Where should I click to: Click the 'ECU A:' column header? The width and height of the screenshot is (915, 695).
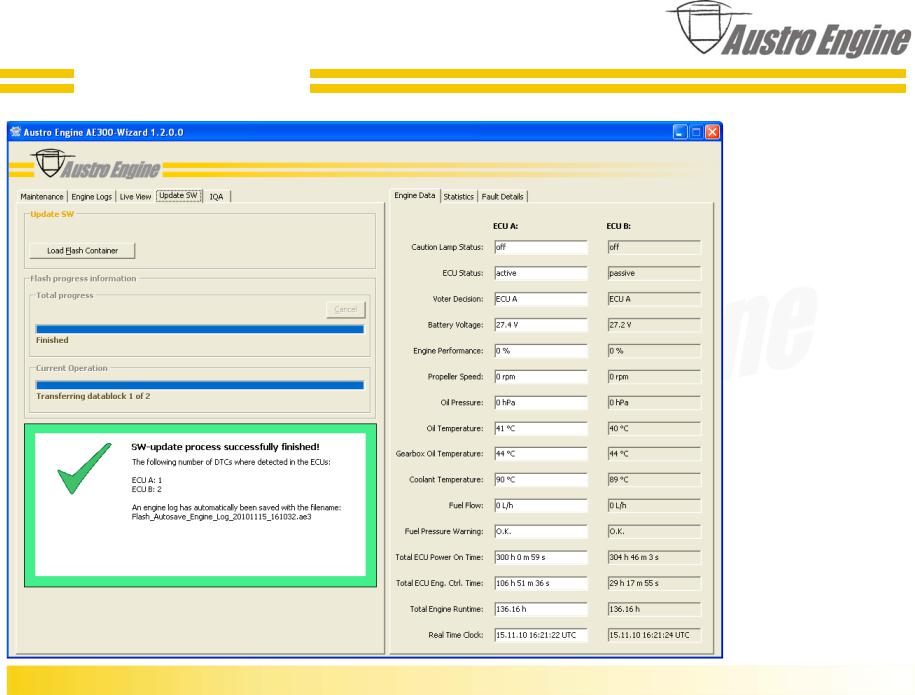coord(505,226)
